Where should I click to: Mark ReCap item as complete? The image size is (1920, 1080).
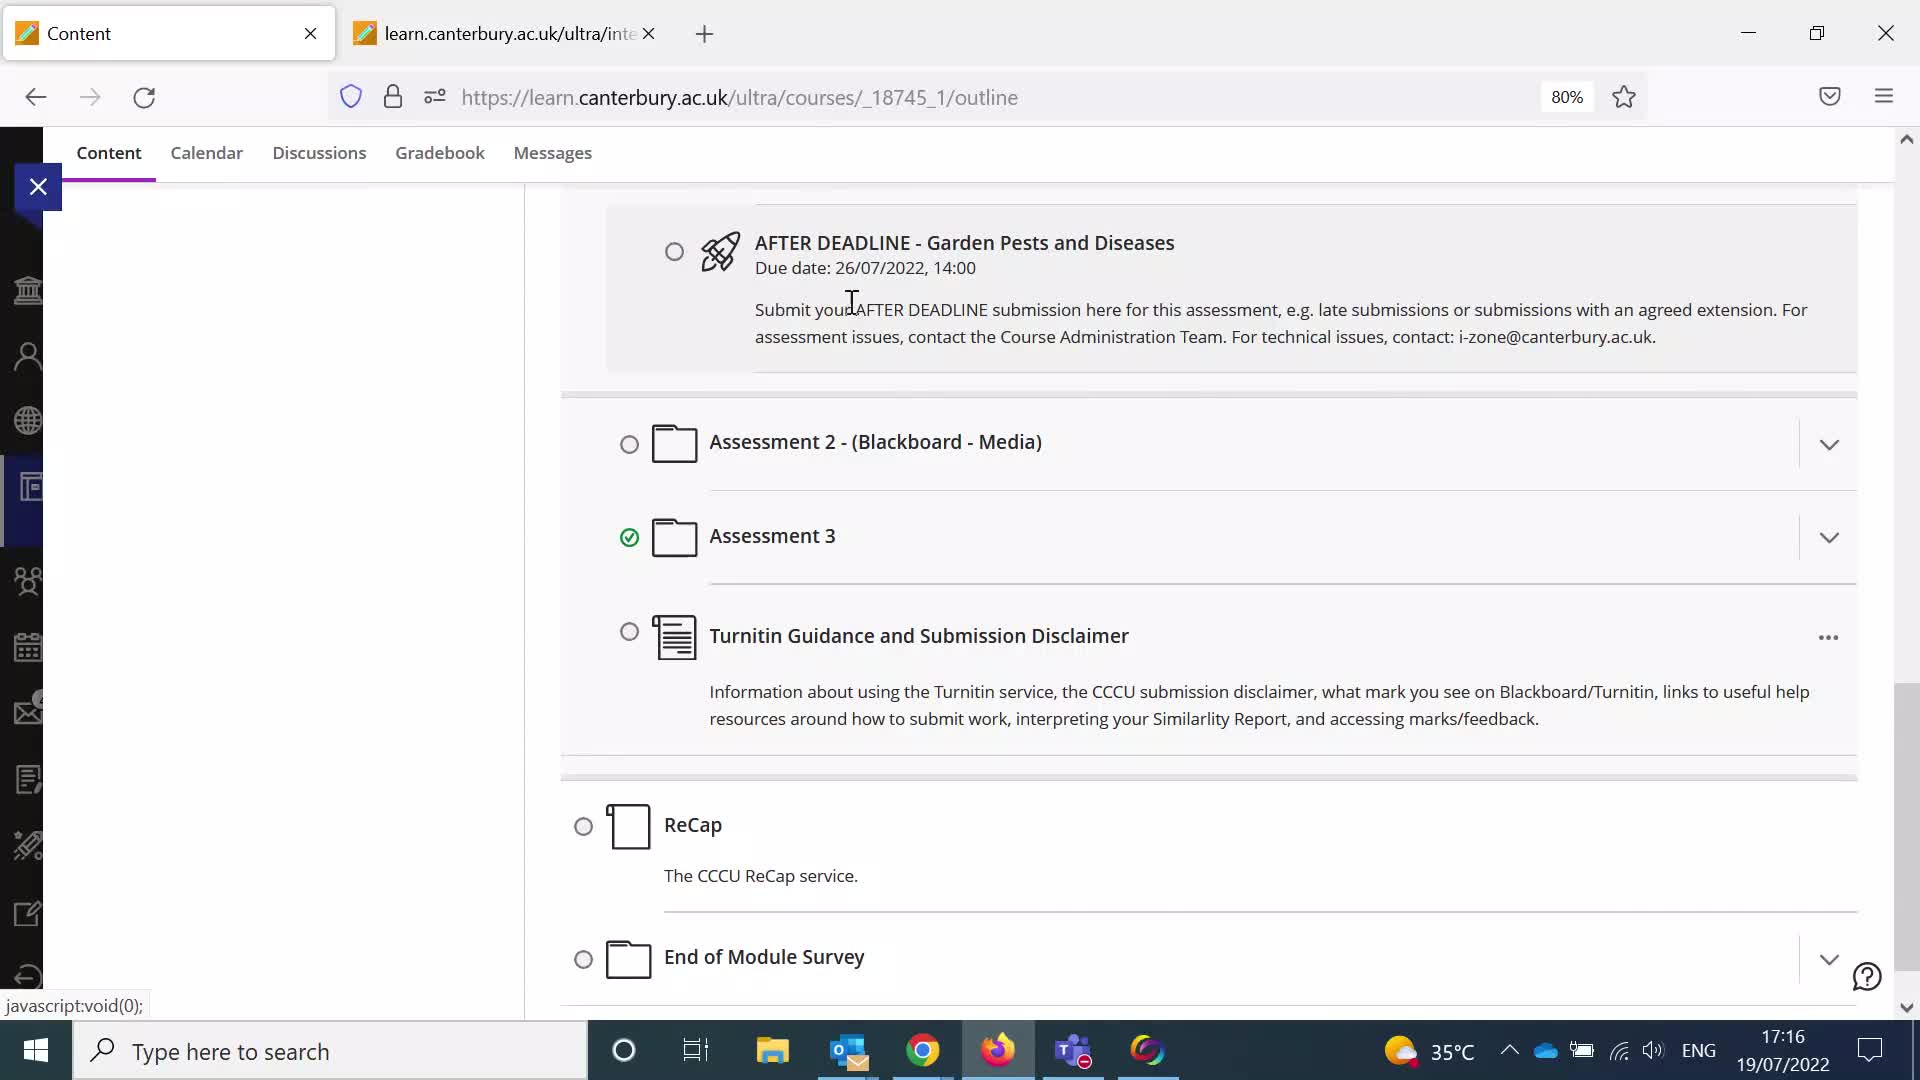tap(583, 827)
